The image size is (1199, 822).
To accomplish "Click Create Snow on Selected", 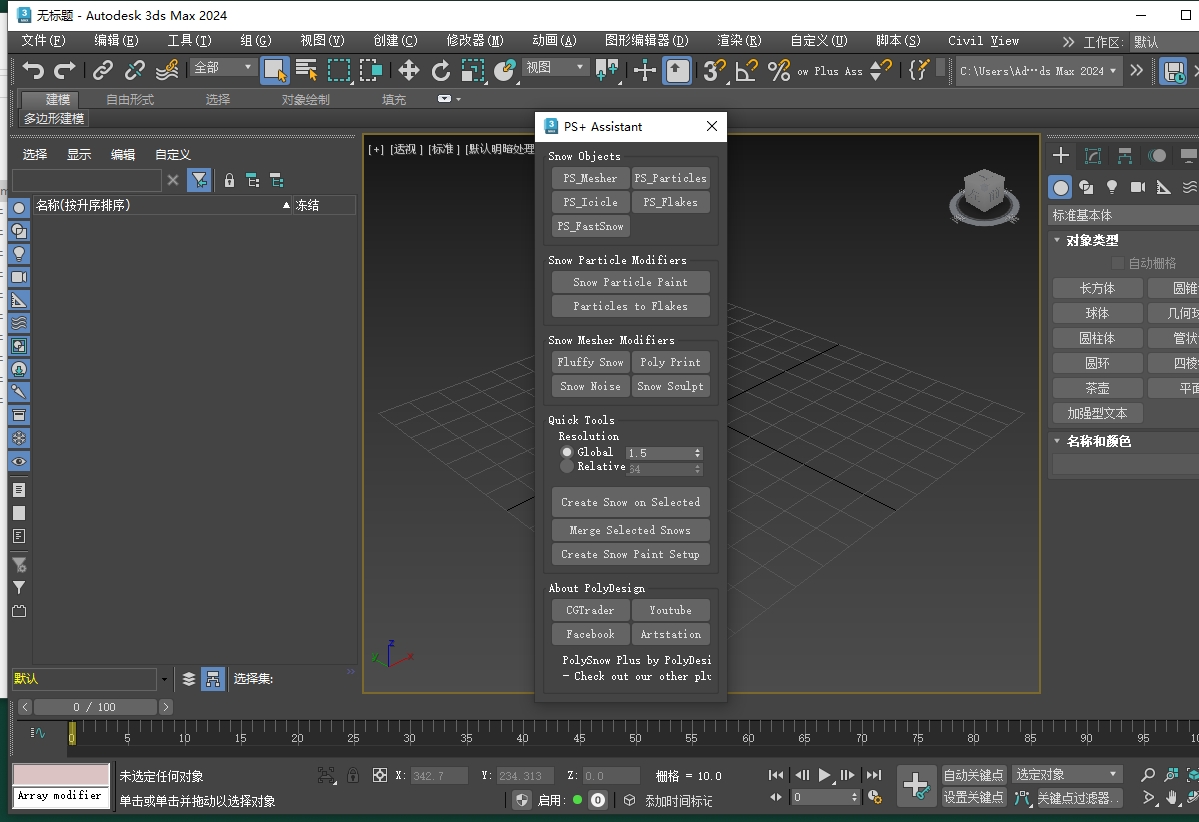I will [x=630, y=501].
